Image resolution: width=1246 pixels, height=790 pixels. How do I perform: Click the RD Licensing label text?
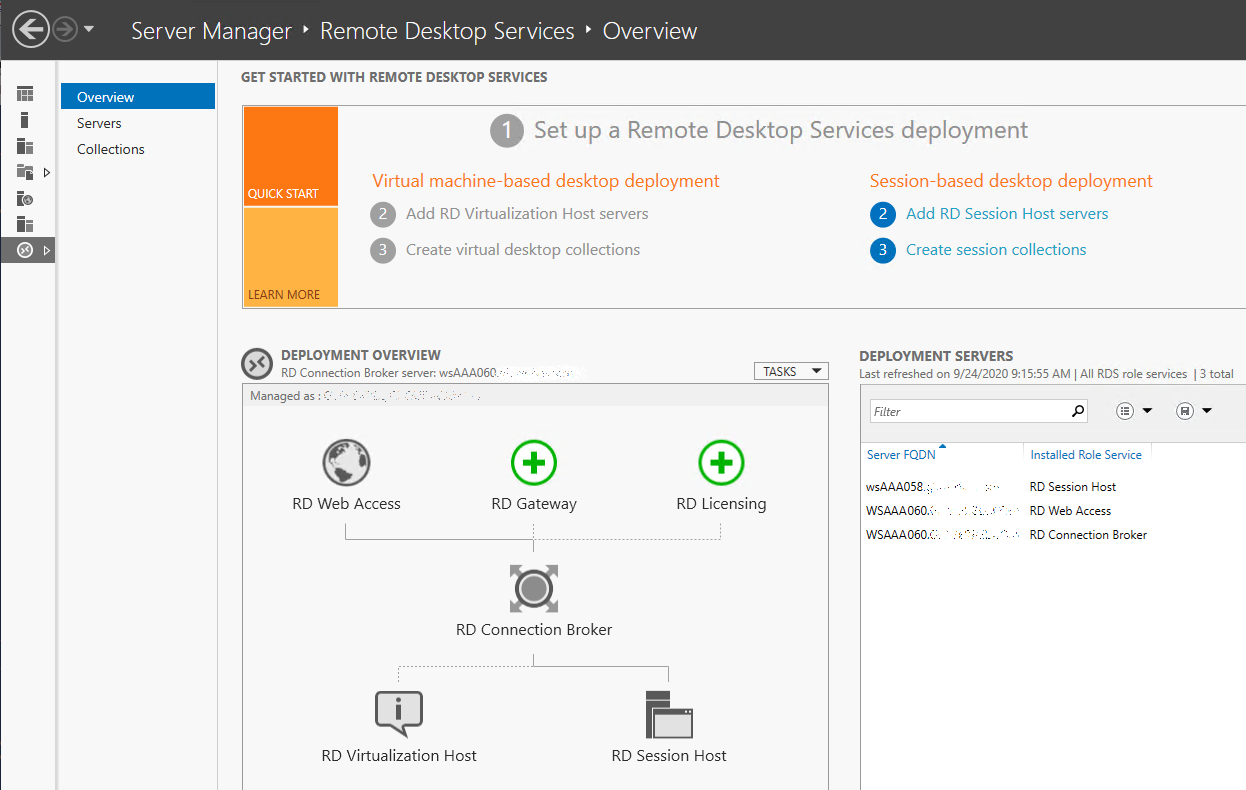(x=722, y=504)
